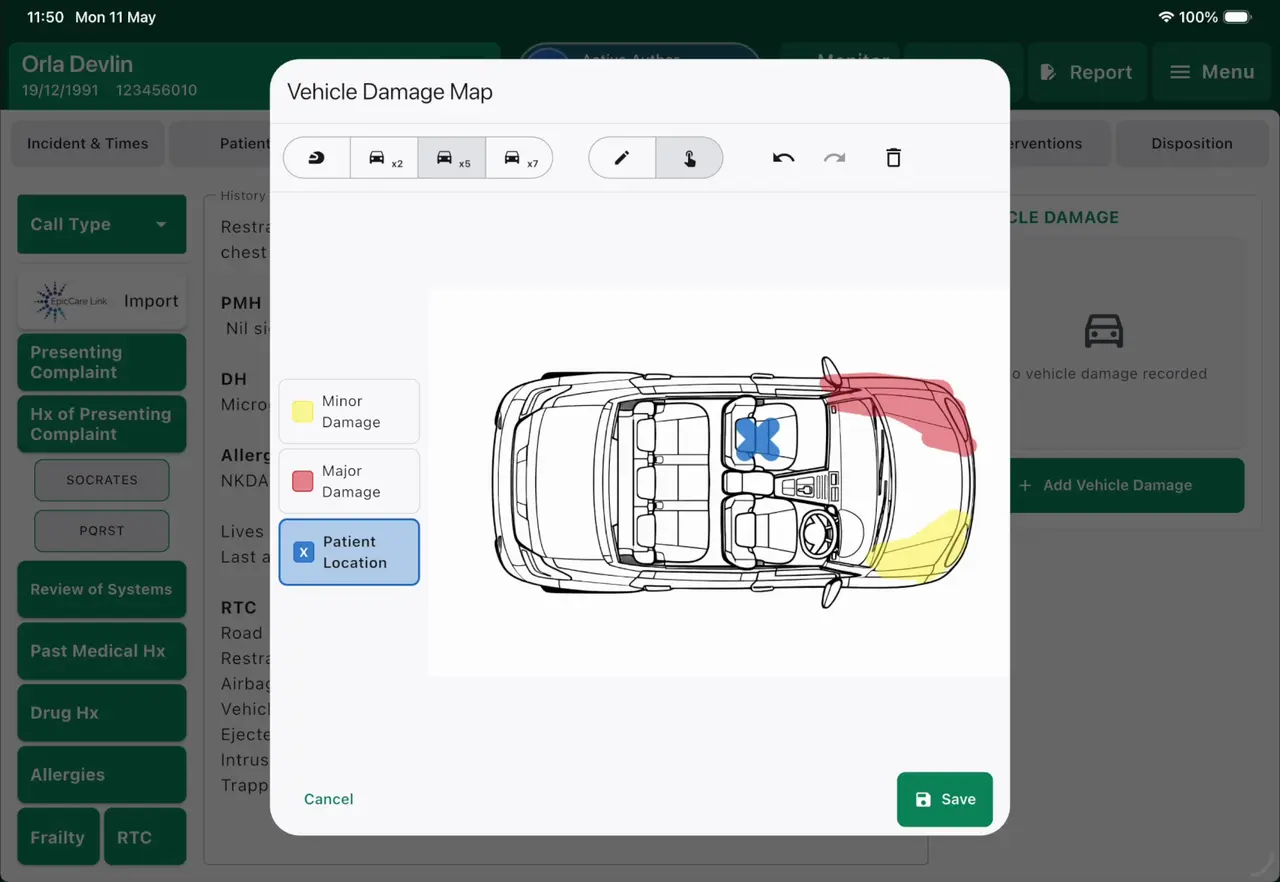Screen dimensions: 1280x882
Task: Click the 11:50 clock in status bar
Action: [x=45, y=17]
